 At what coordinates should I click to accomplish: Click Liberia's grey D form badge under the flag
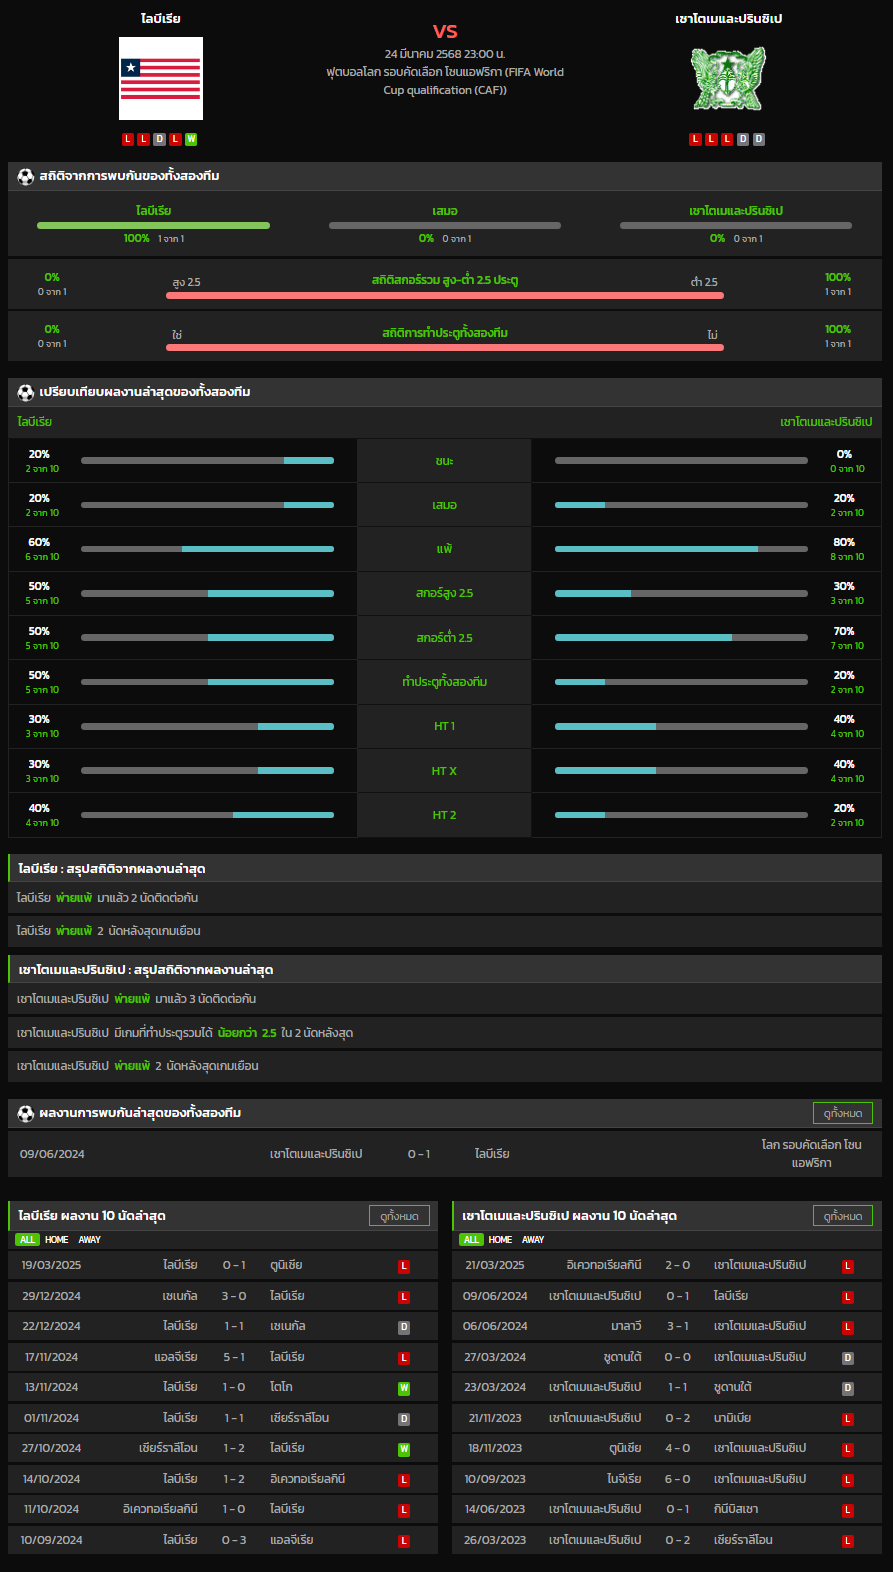[159, 139]
